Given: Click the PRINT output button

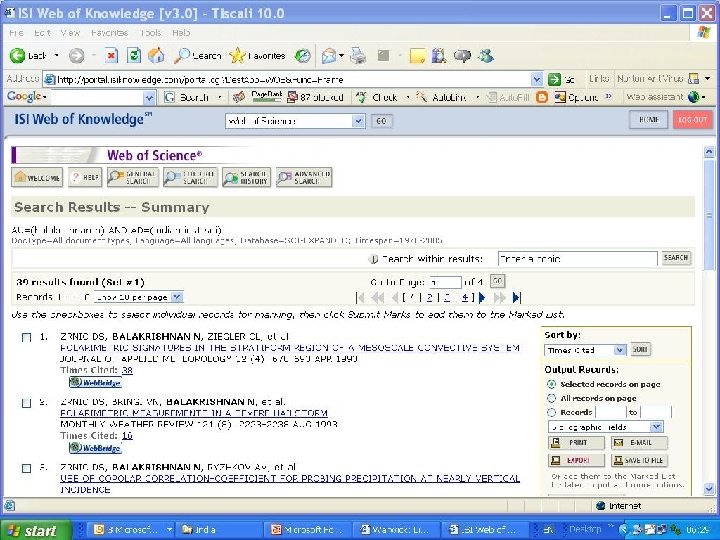Looking at the screenshot, I should pyautogui.click(x=576, y=443).
